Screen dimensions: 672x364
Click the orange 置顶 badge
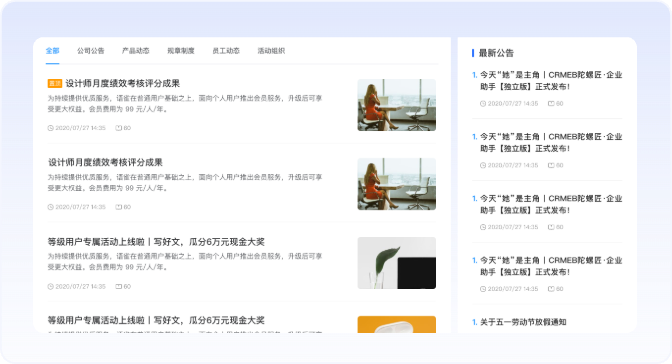coord(54,83)
